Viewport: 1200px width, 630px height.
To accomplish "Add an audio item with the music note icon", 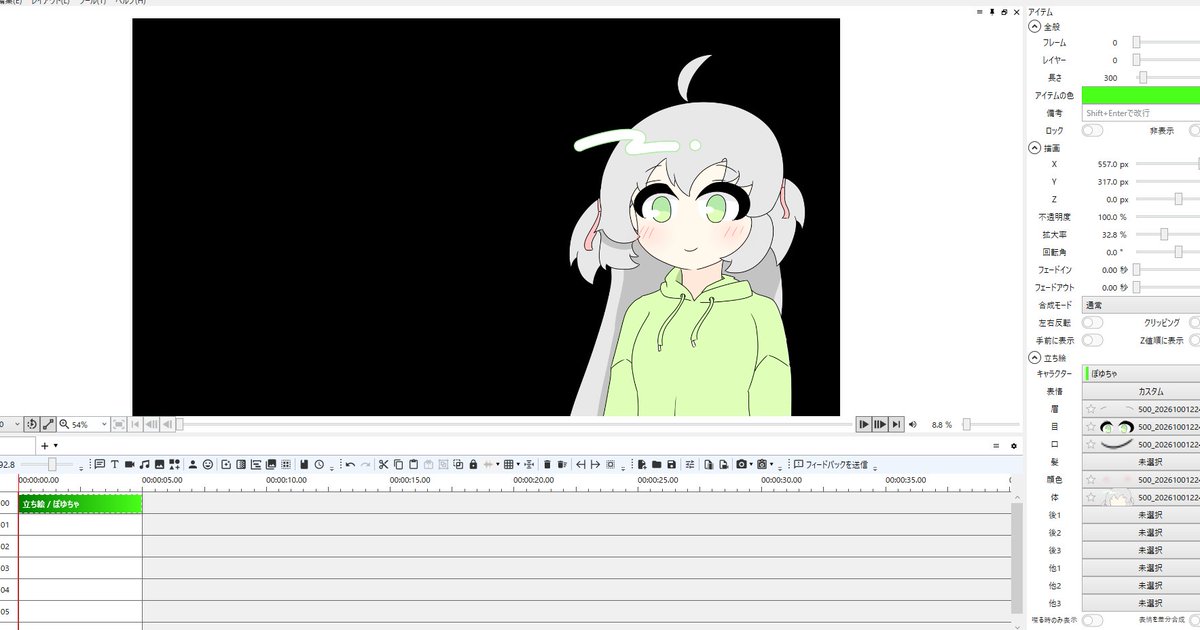I will pos(145,464).
